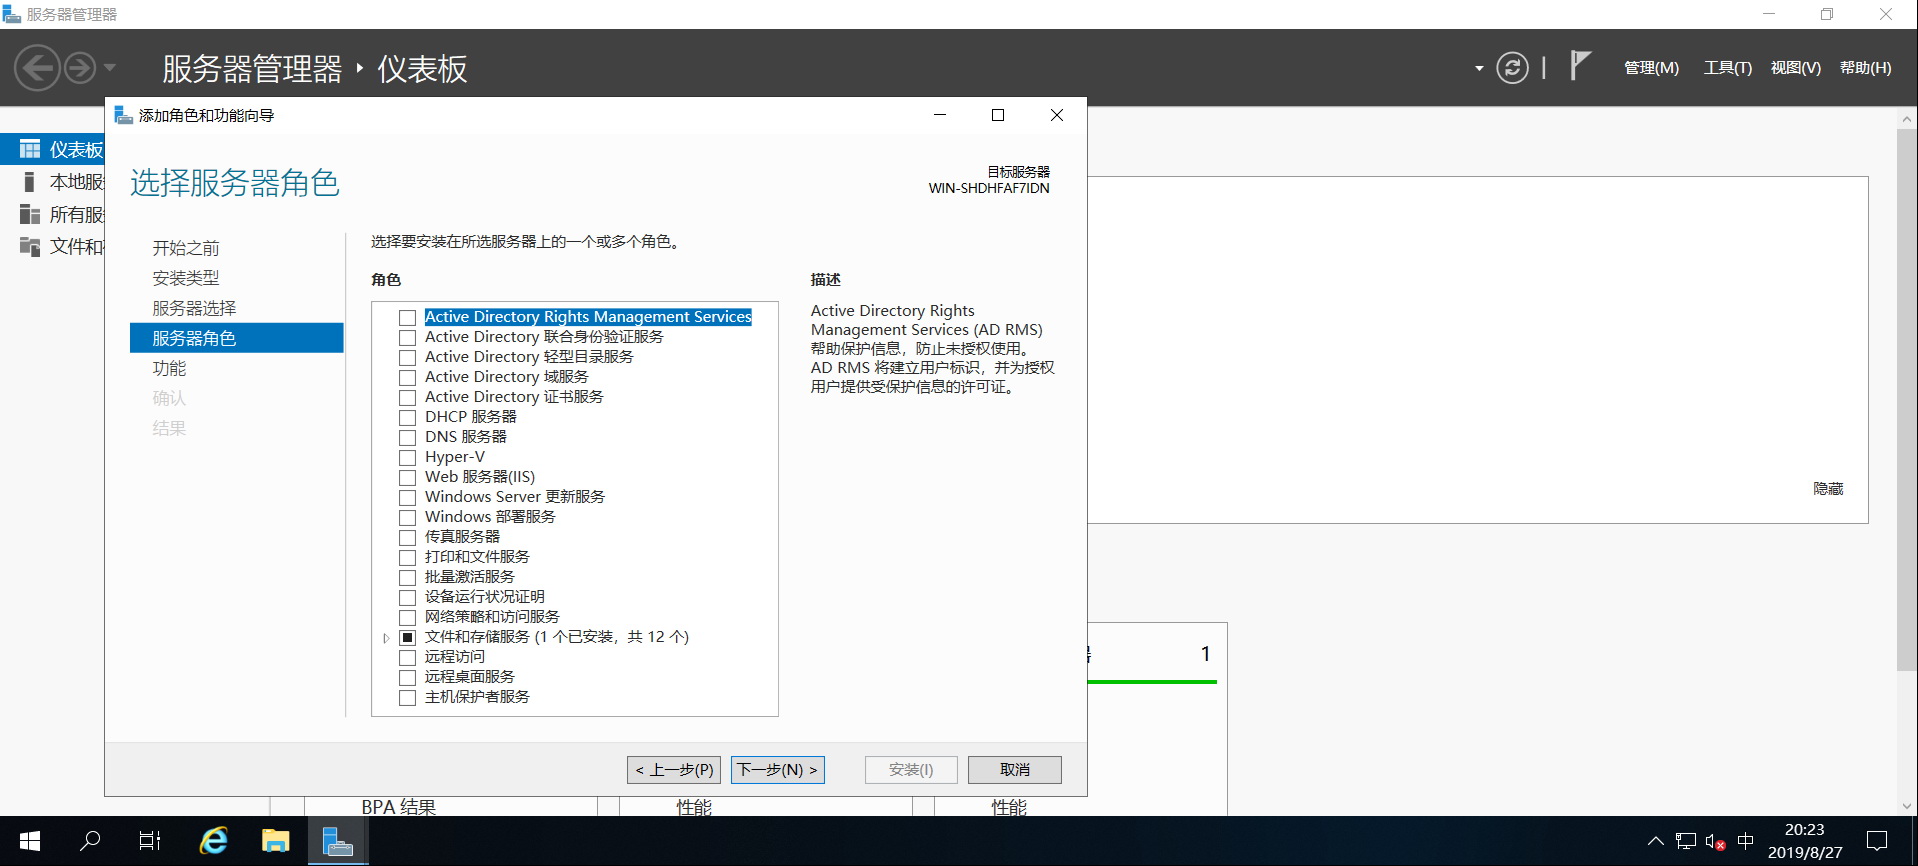Open dropdown arrow left of refresh icon

tap(1479, 69)
